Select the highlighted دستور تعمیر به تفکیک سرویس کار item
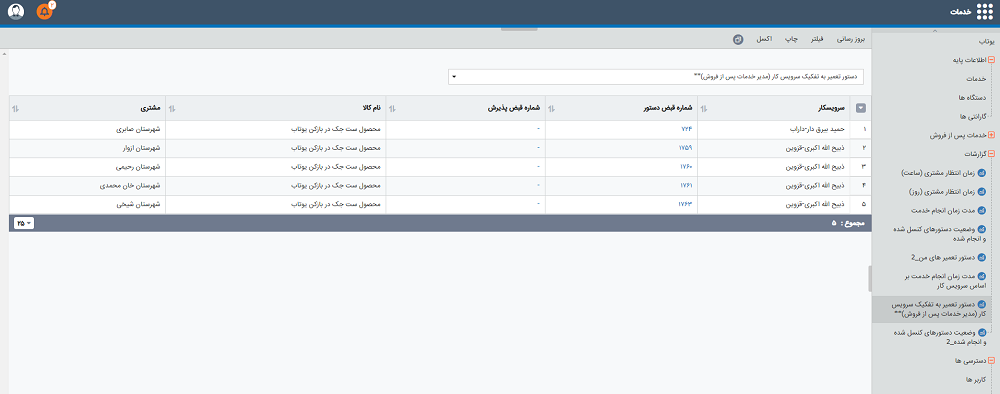 936,309
